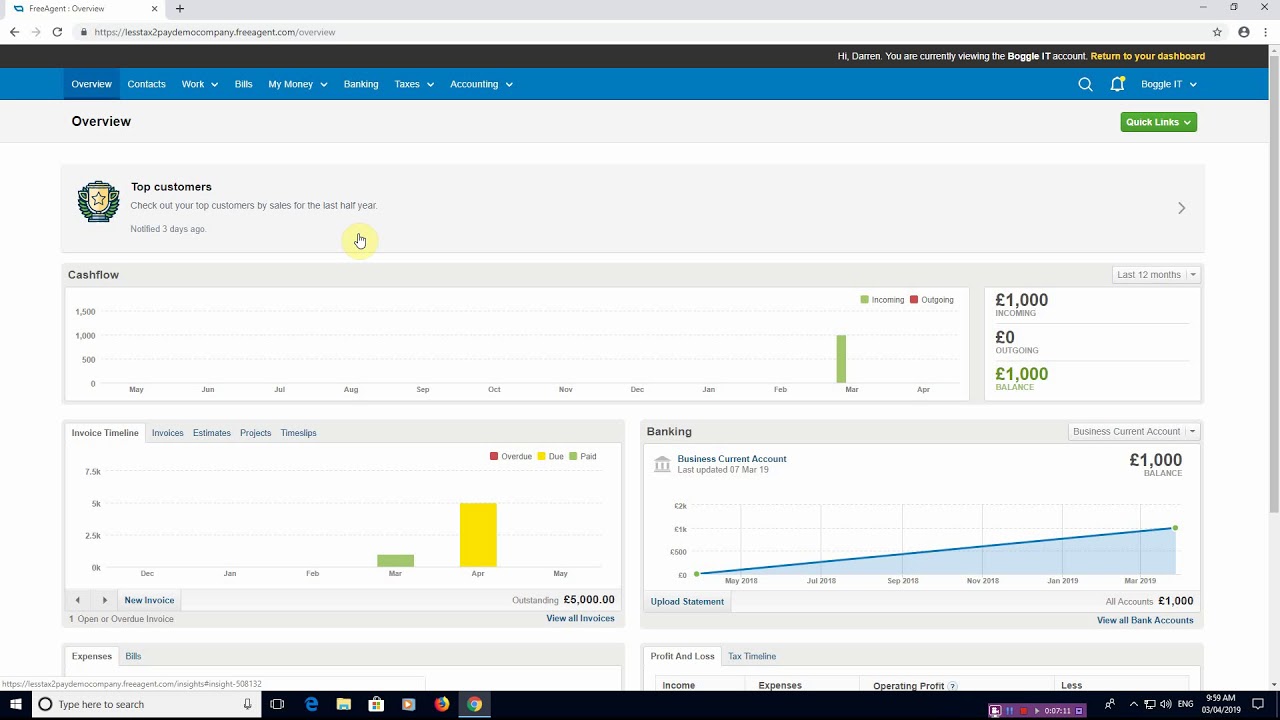Open the notifications bell
This screenshot has width=1280, height=720.
[1117, 84]
